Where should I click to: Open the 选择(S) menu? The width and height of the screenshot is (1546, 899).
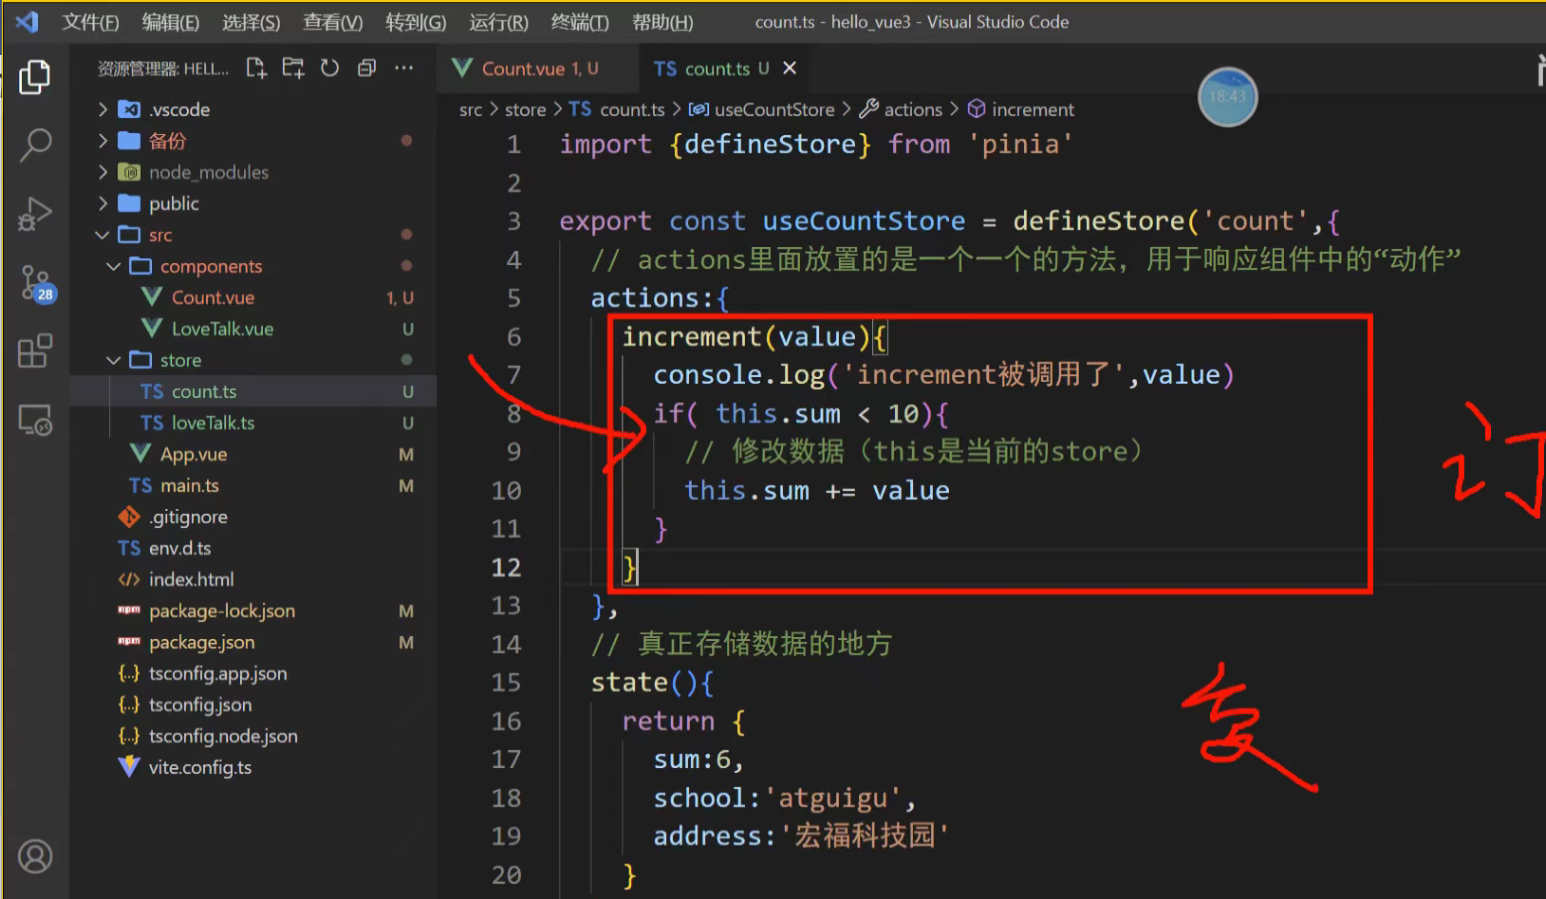[251, 22]
